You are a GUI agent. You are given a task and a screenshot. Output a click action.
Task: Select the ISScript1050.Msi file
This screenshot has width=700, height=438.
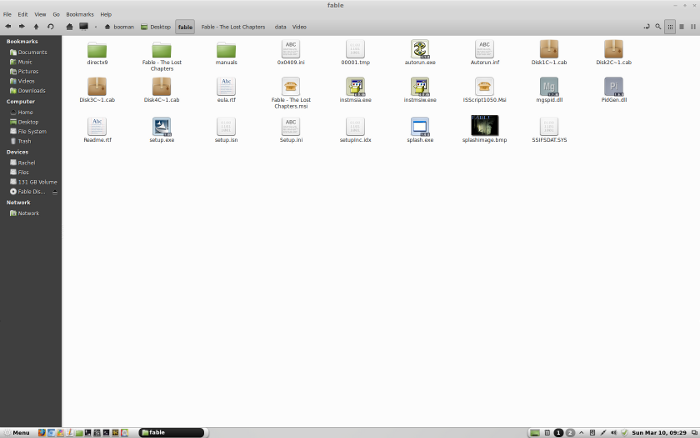[484, 90]
